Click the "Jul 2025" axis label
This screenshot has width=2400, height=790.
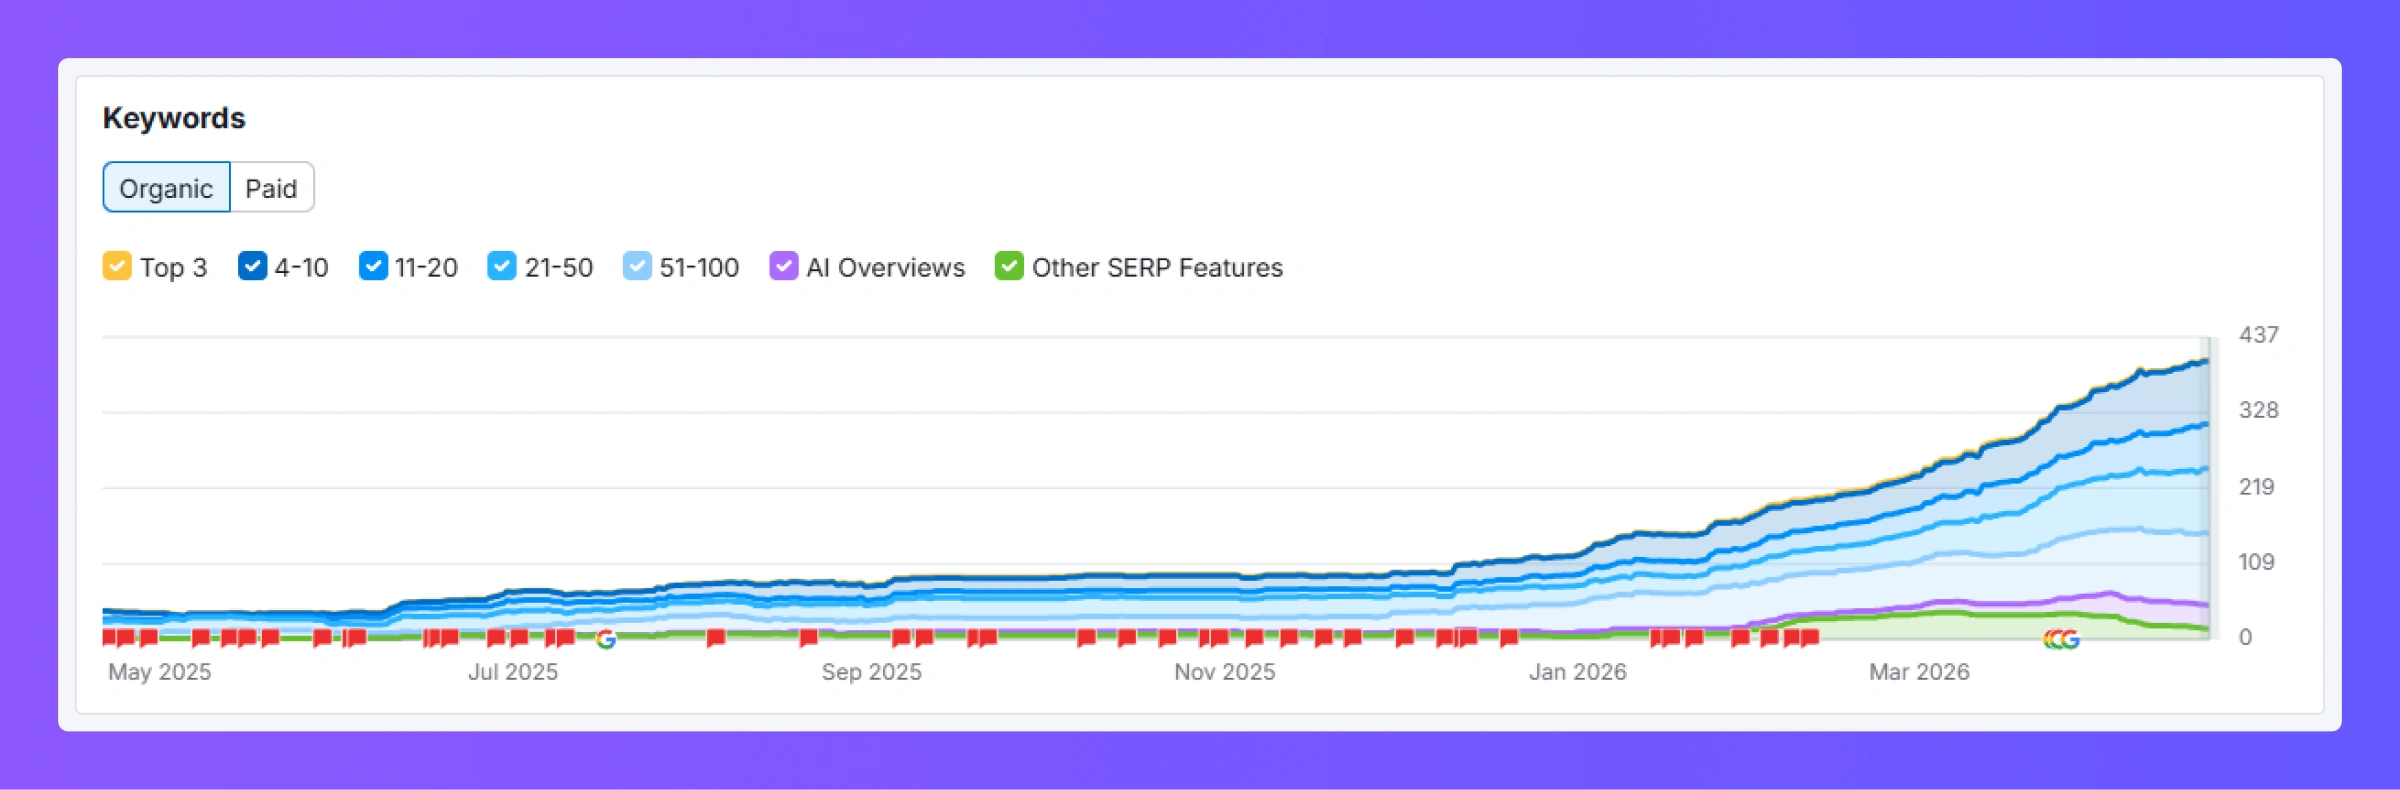point(513,672)
